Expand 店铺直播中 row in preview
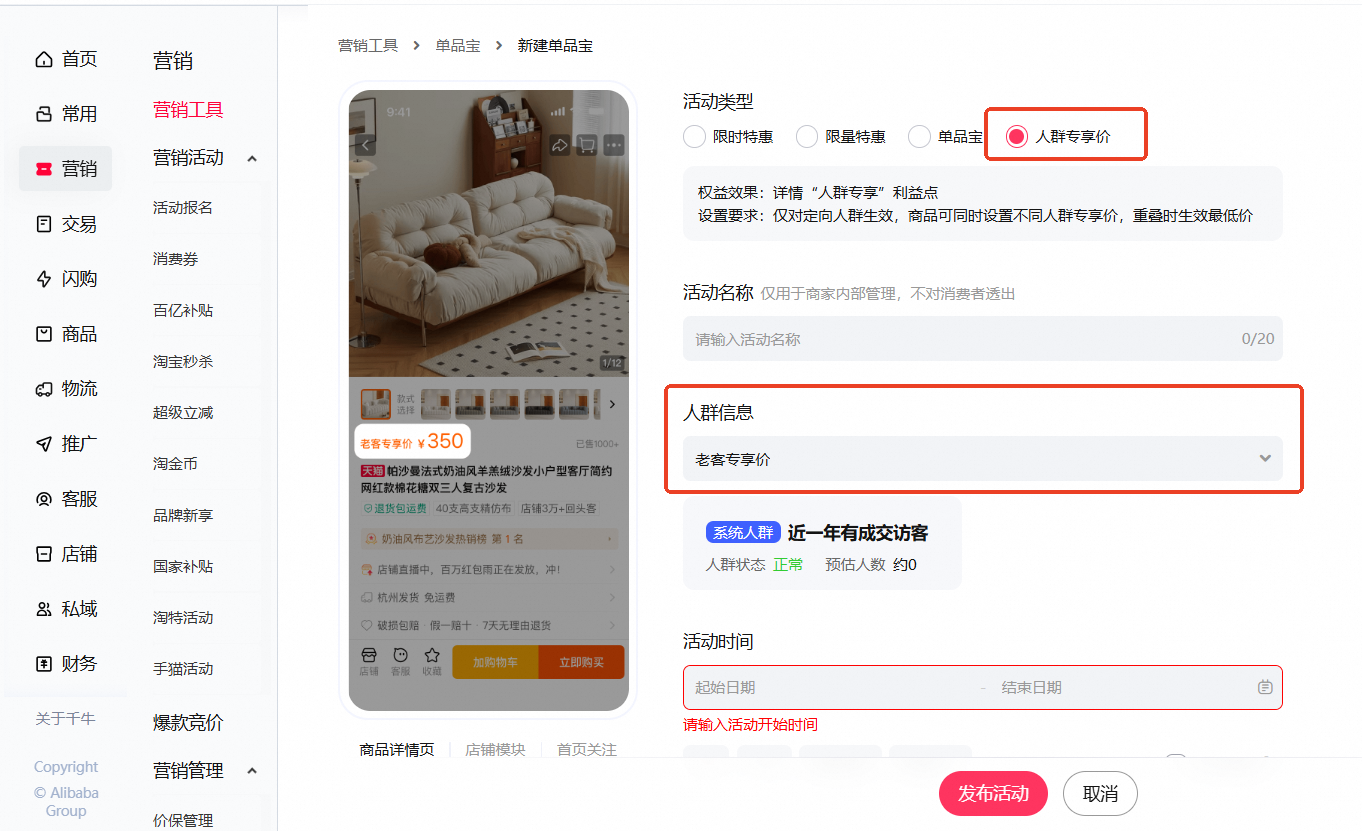 (489, 569)
